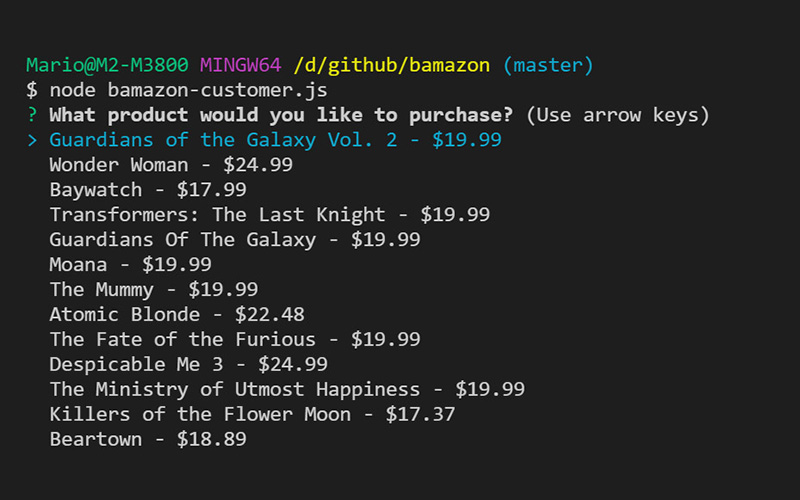Click the /d/github/bamazon path in the prompt
800x500 pixels.
point(392,66)
